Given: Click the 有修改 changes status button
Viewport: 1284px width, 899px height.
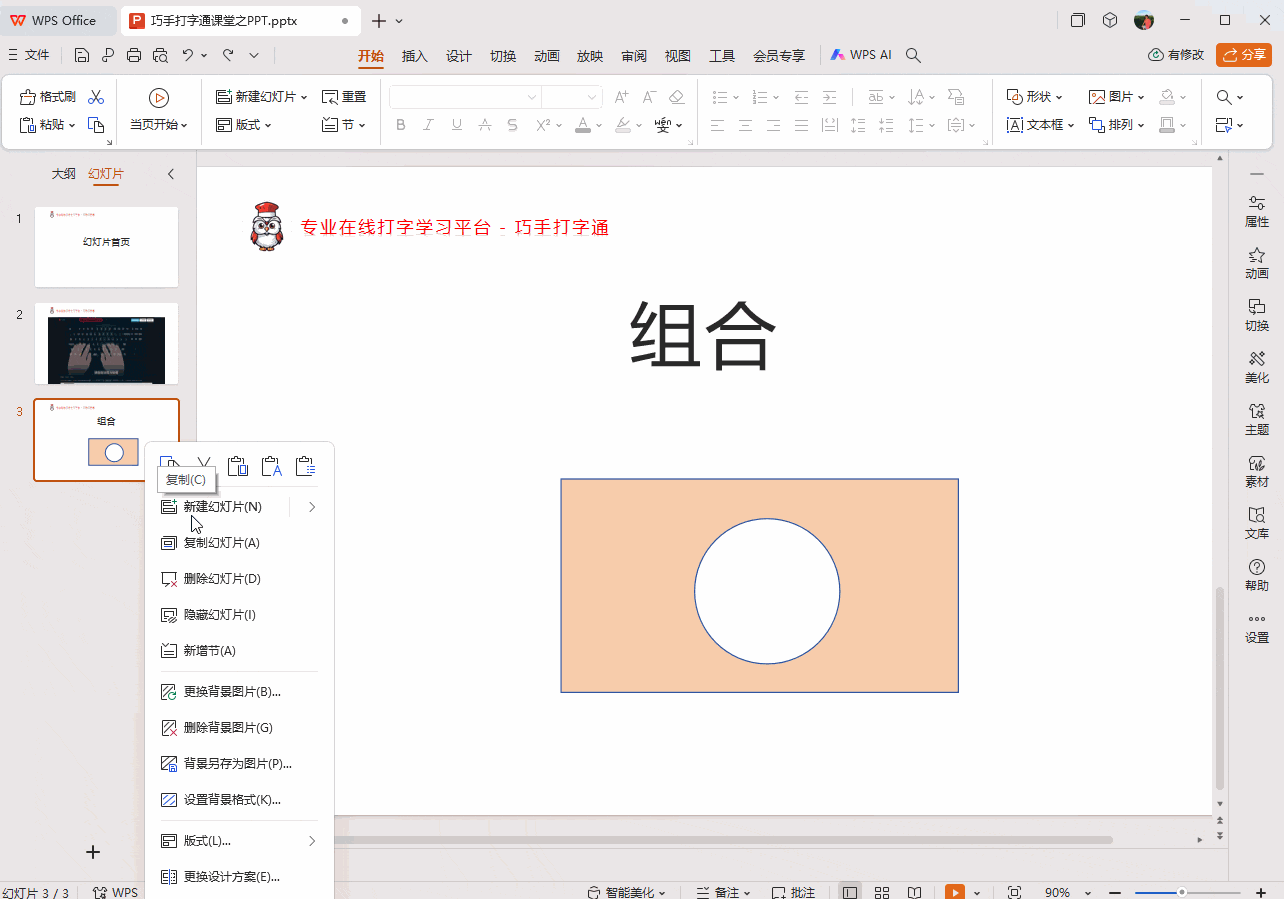Looking at the screenshot, I should coord(1176,55).
